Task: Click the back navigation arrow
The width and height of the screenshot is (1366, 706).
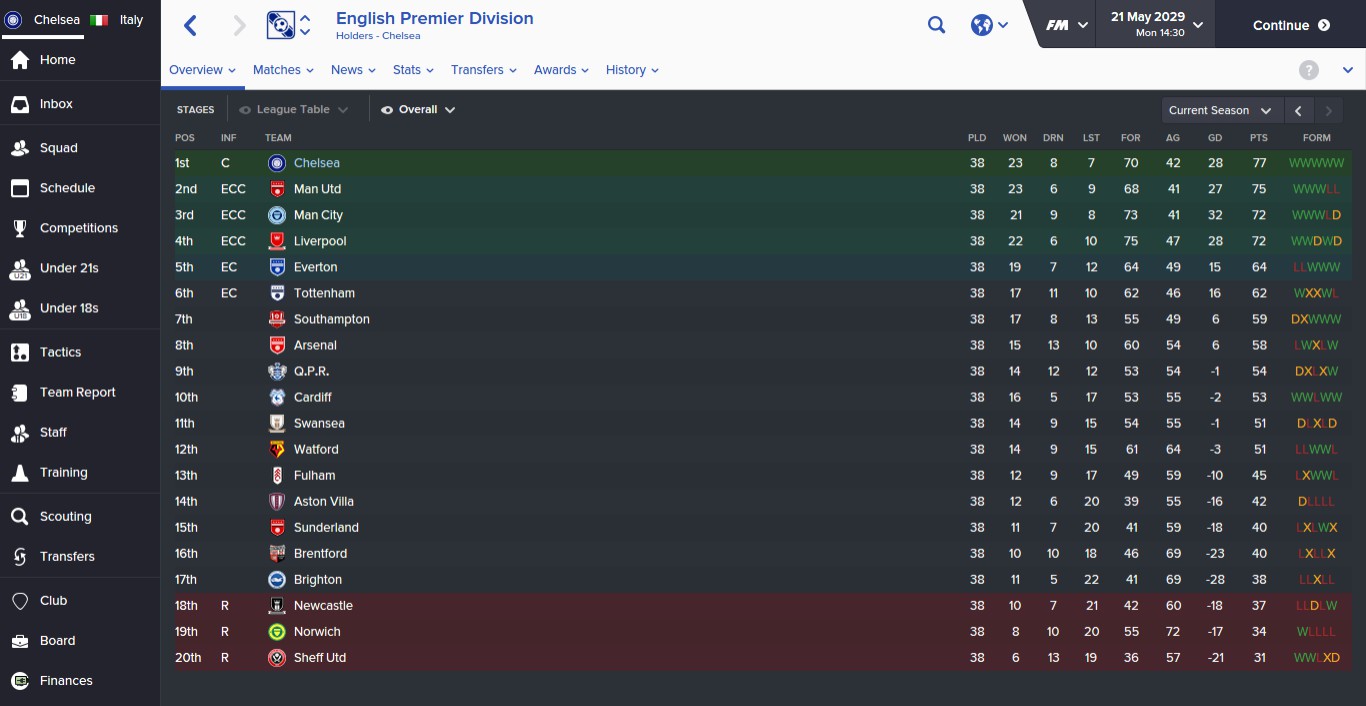Action: pyautogui.click(x=191, y=26)
